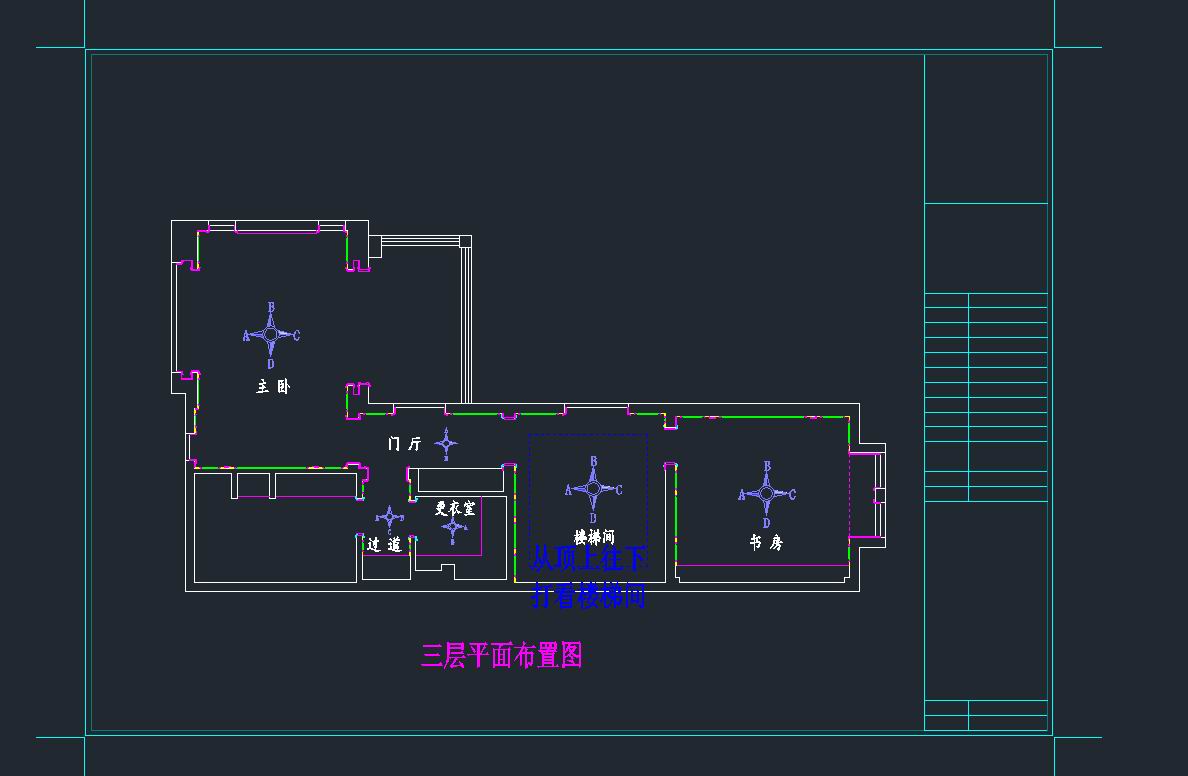The height and width of the screenshot is (776, 1188).
Task: Click the elevation compass symbol in 主卧
Action: 271,335
